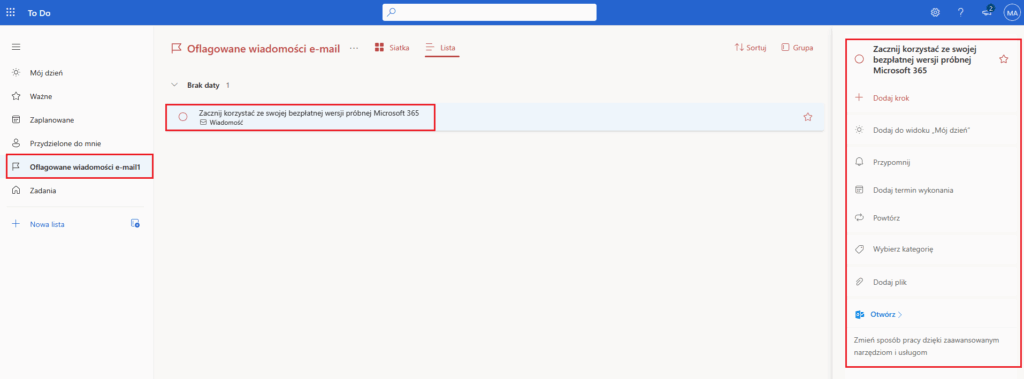The image size is (1024, 379).
Task: Open the list options ellipsis menu
Action: pyautogui.click(x=354, y=48)
